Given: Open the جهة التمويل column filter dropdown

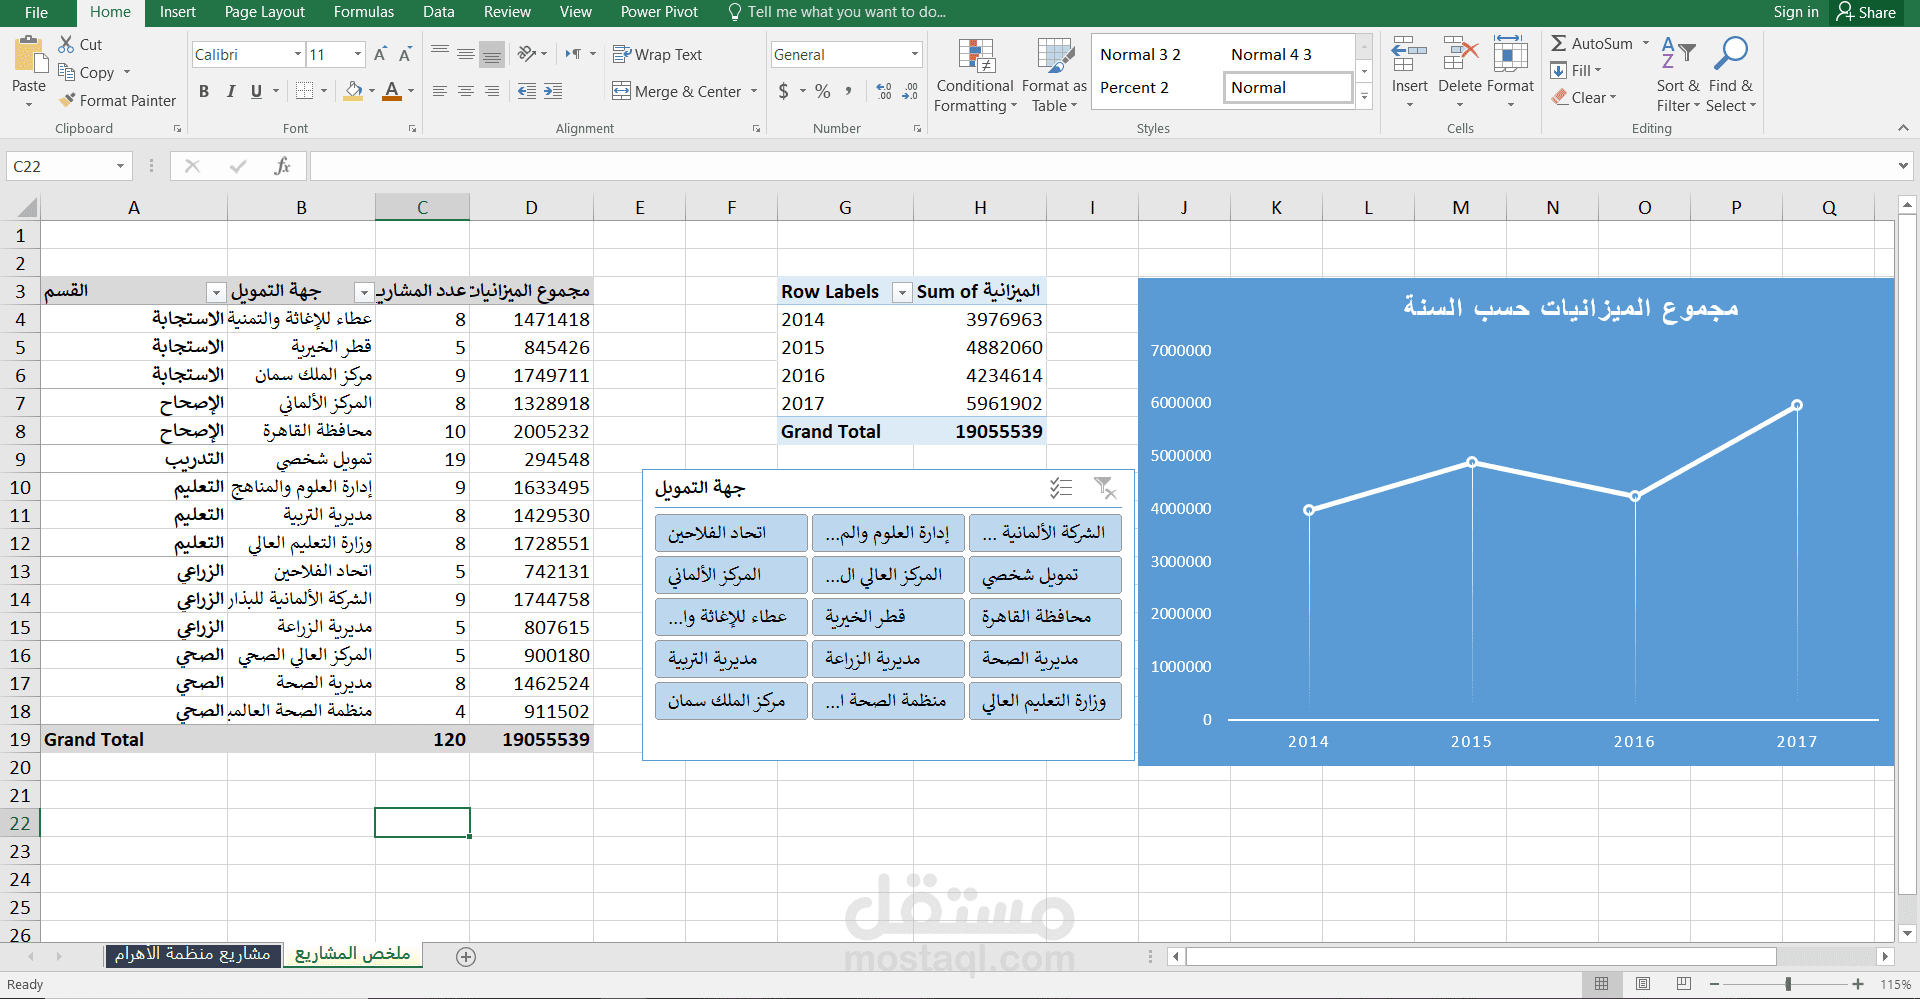Looking at the screenshot, I should 363,292.
